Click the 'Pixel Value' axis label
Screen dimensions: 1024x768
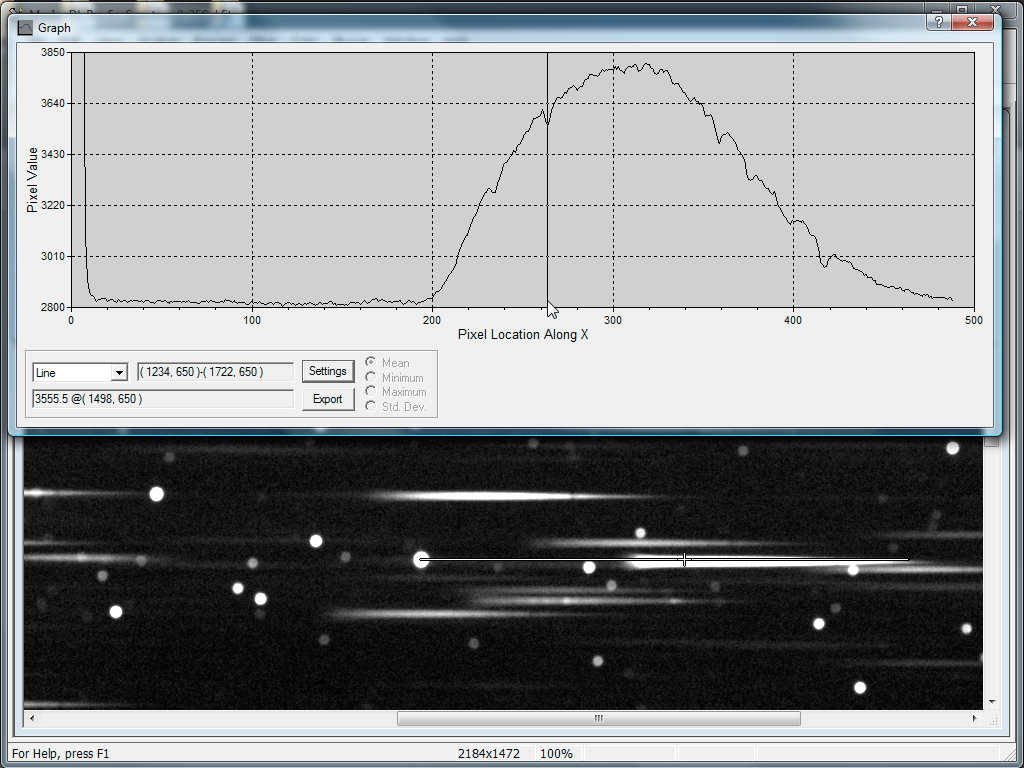32,180
